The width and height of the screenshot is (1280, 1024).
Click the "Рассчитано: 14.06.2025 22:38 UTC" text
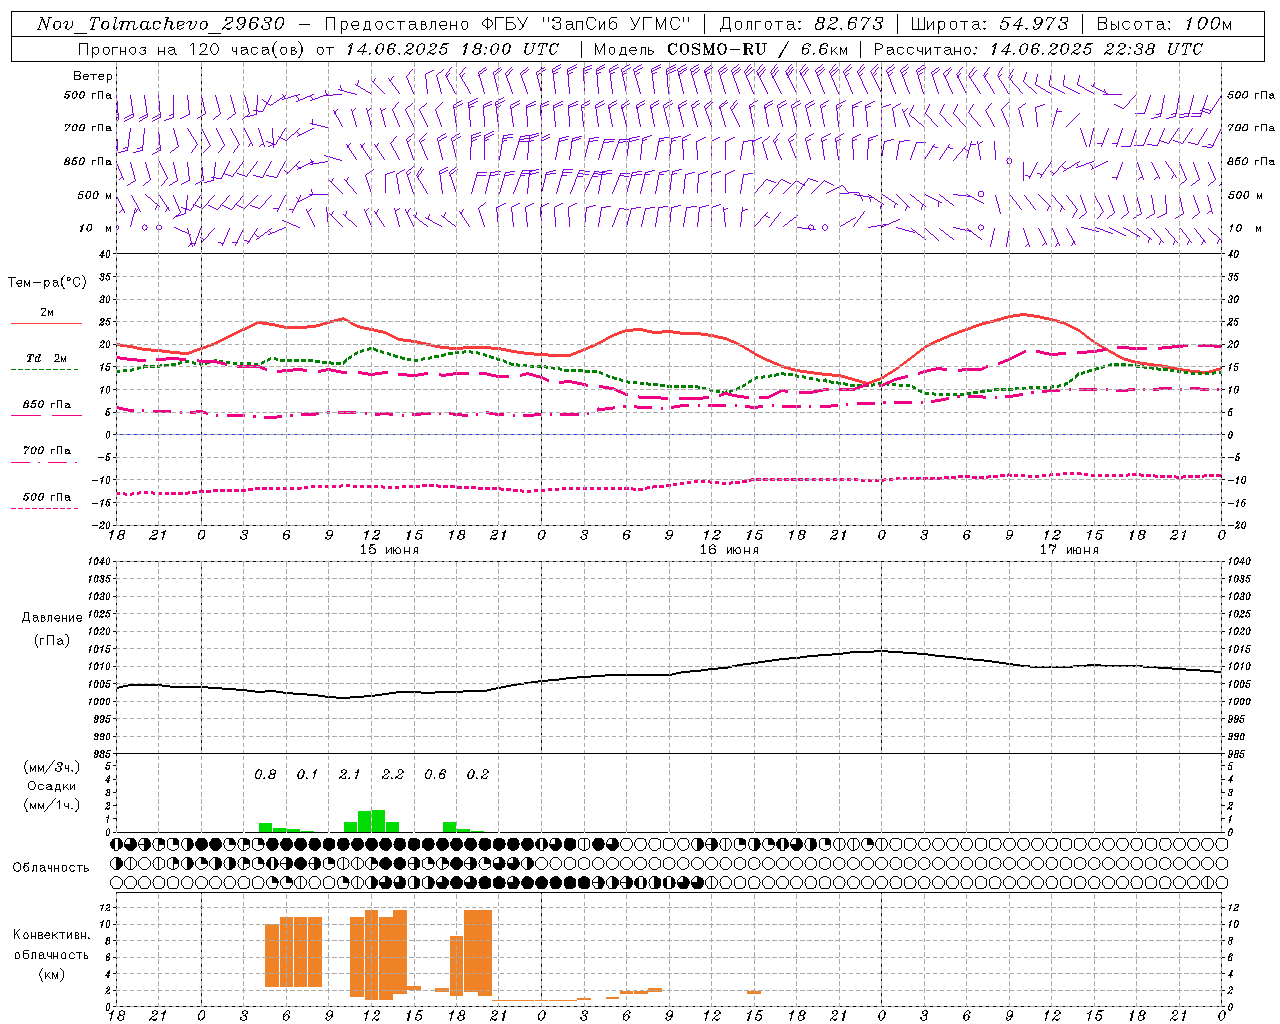click(1038, 49)
